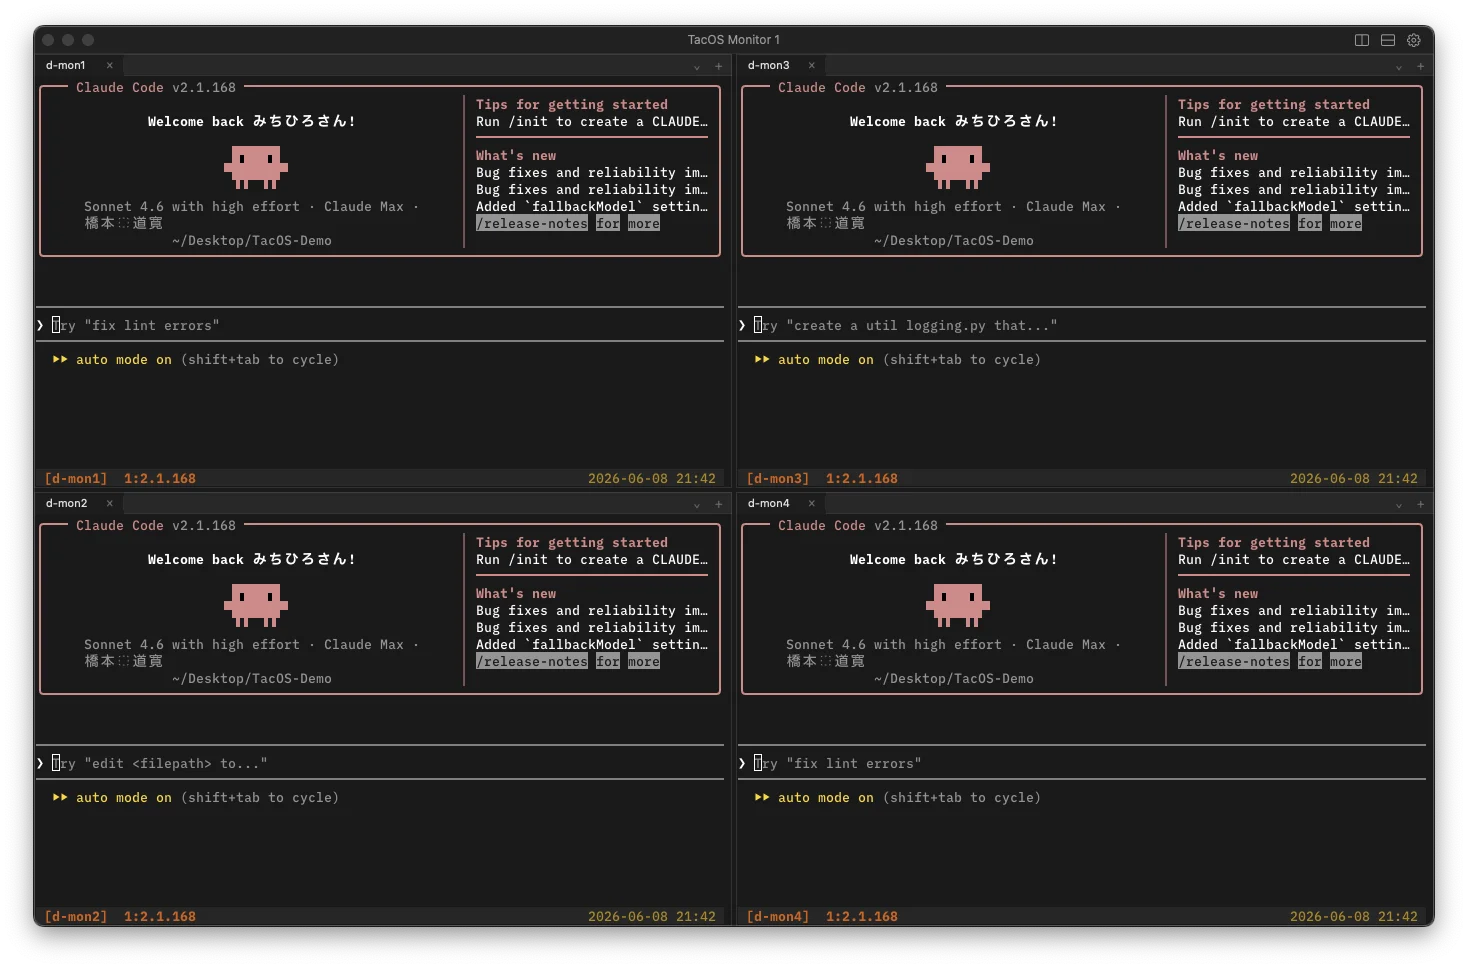Click 'What's new' heading in d-mon3
The width and height of the screenshot is (1468, 968).
1218,156
